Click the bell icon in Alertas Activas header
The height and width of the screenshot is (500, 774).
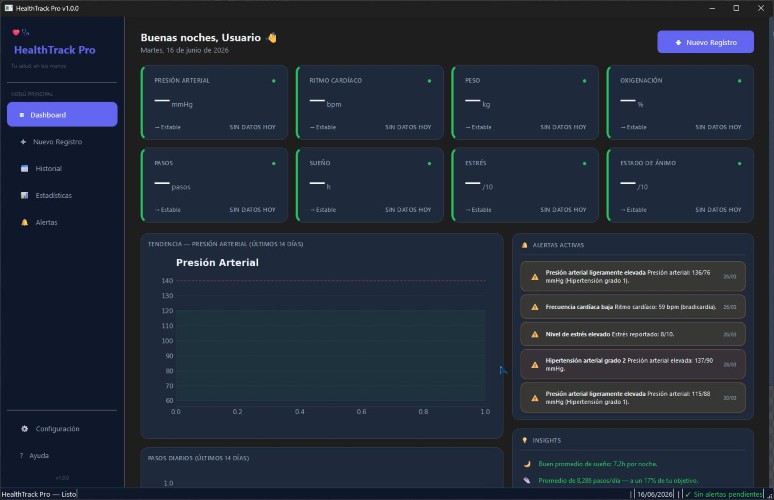pos(525,245)
